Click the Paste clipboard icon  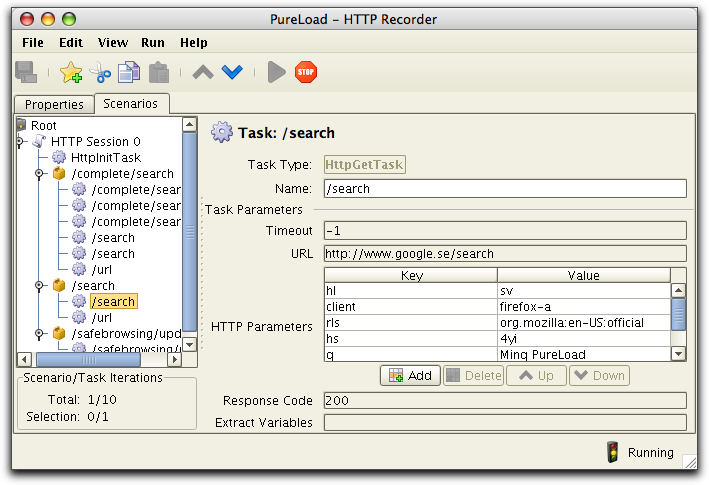click(x=159, y=72)
